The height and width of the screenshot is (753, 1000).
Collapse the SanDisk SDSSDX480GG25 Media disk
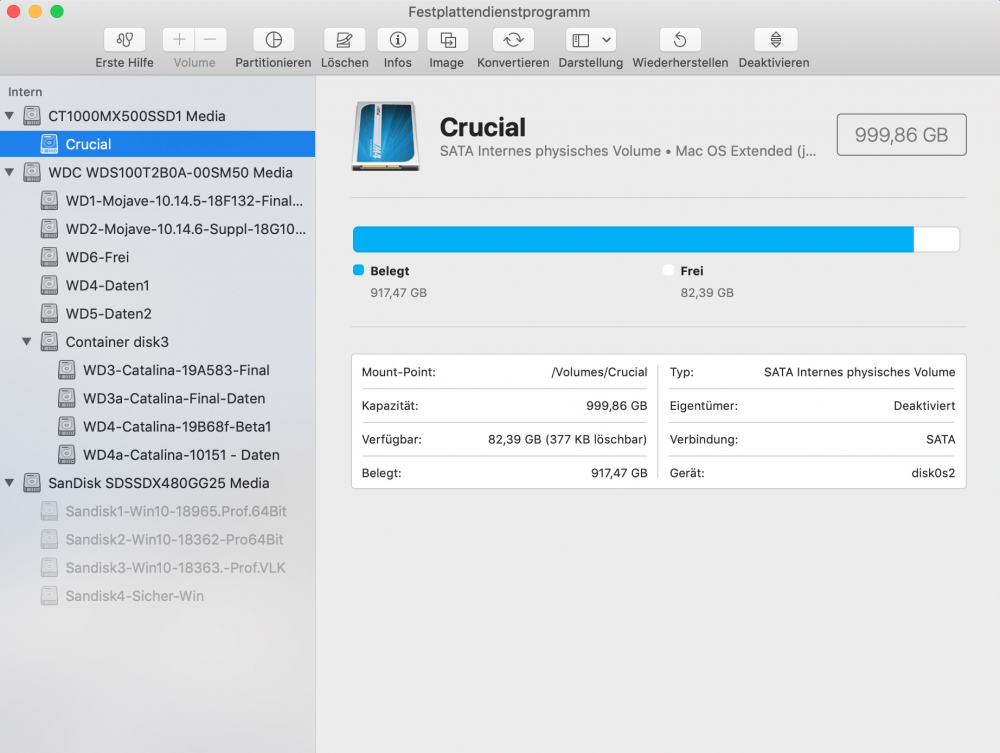click(10, 483)
